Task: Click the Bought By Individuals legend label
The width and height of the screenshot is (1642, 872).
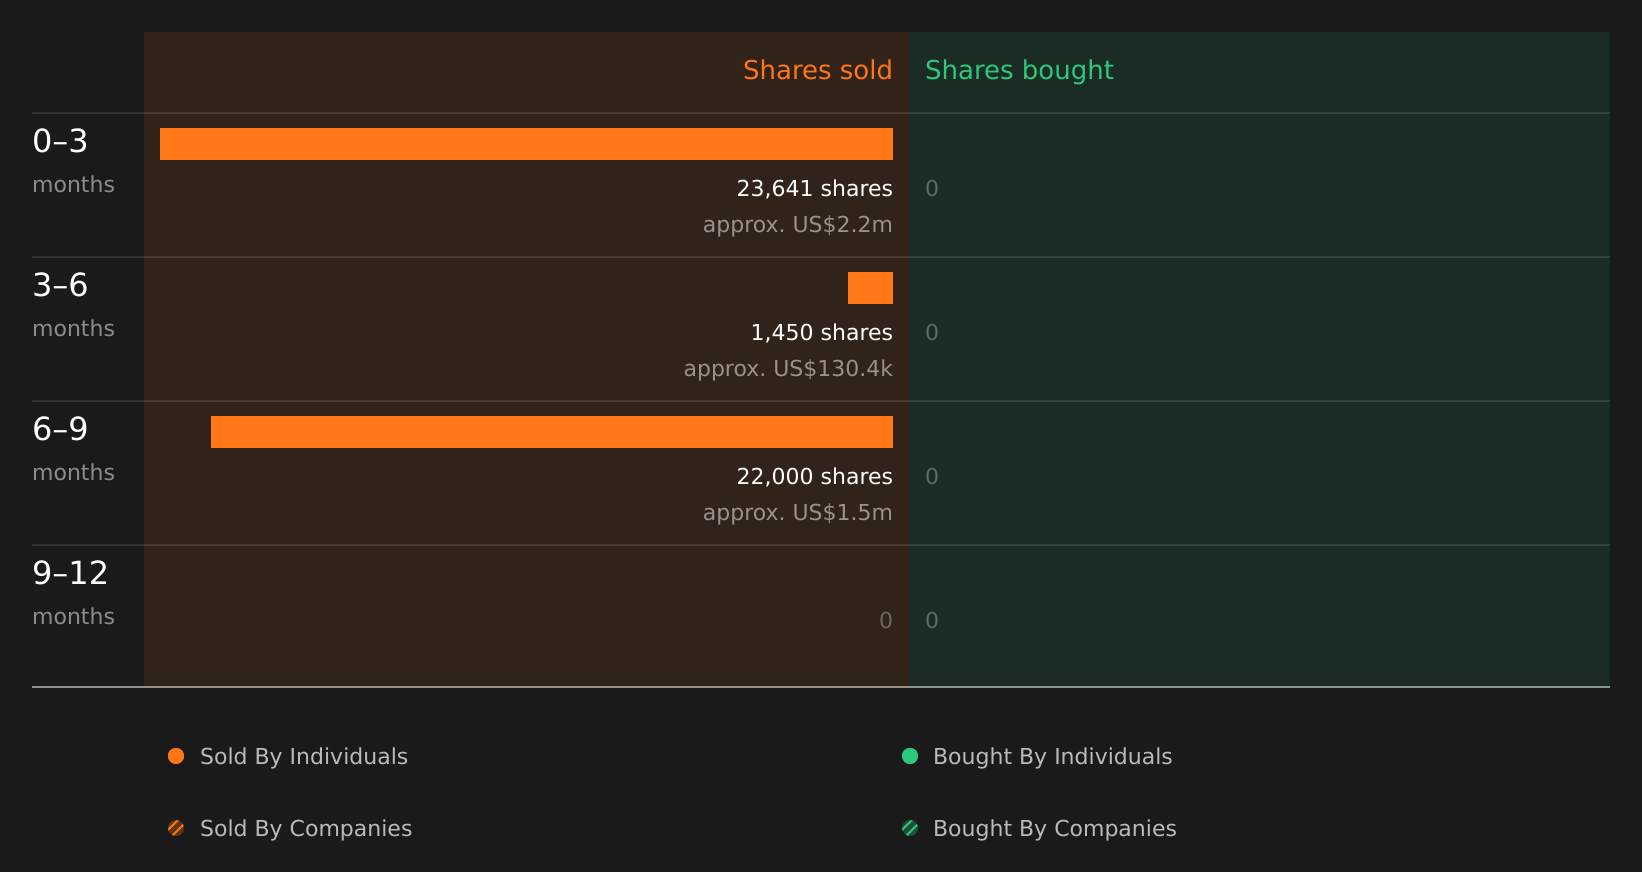Action: click(1052, 757)
